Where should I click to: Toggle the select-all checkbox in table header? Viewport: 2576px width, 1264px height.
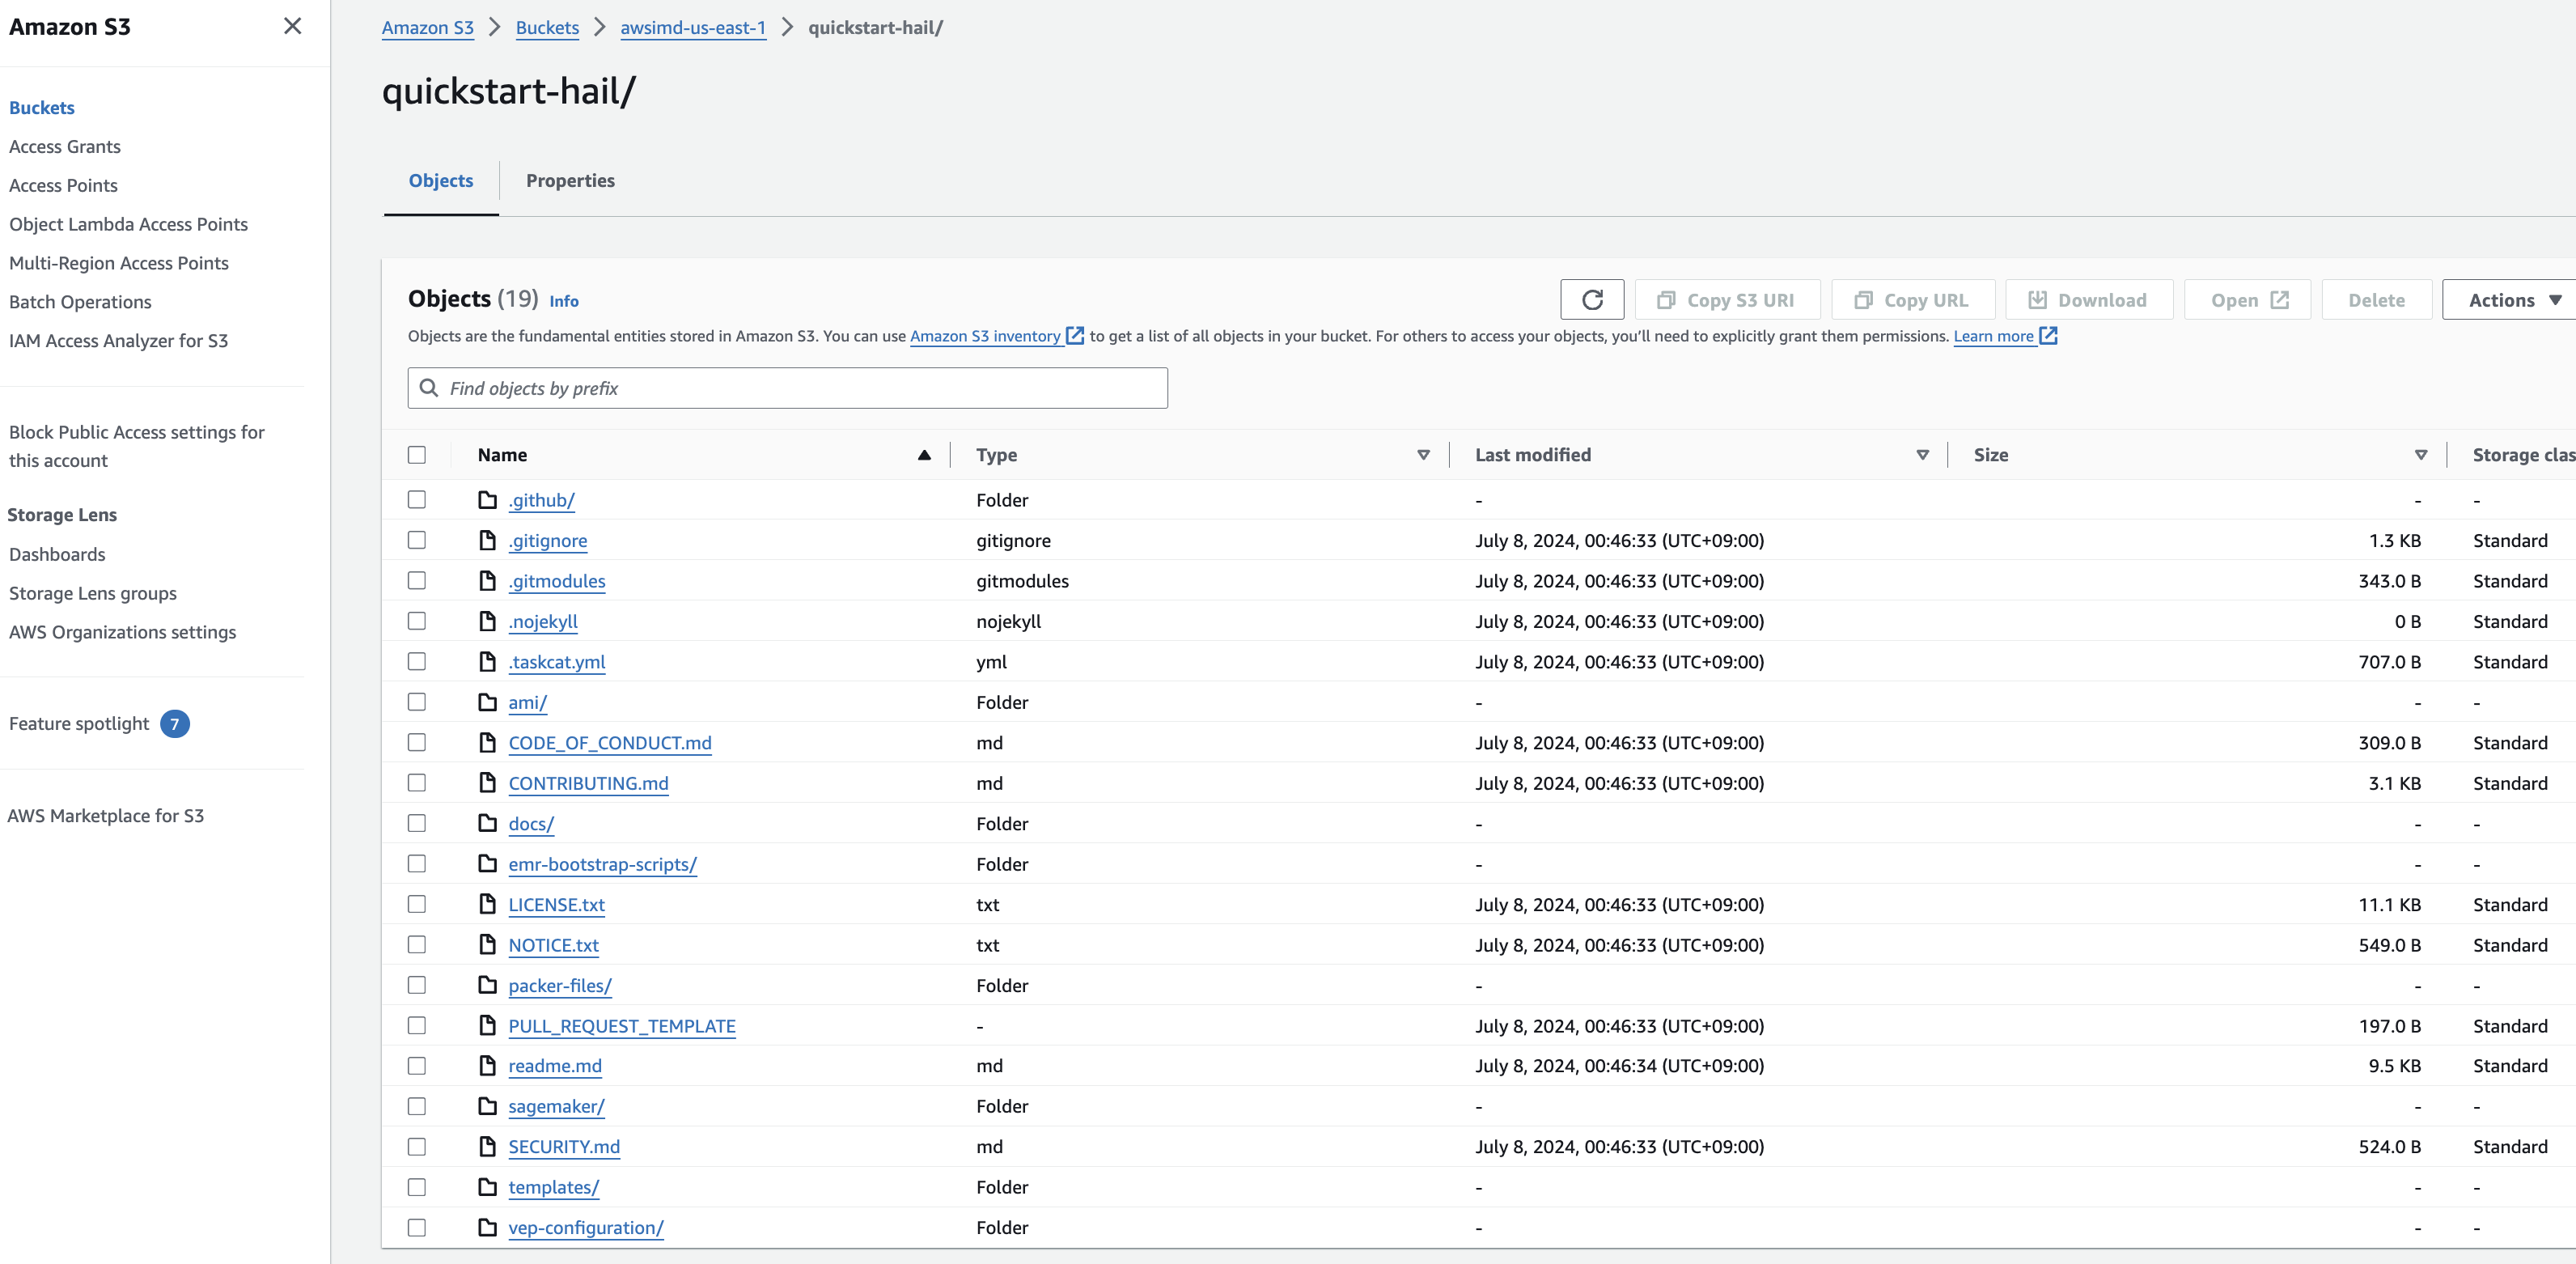coord(417,455)
